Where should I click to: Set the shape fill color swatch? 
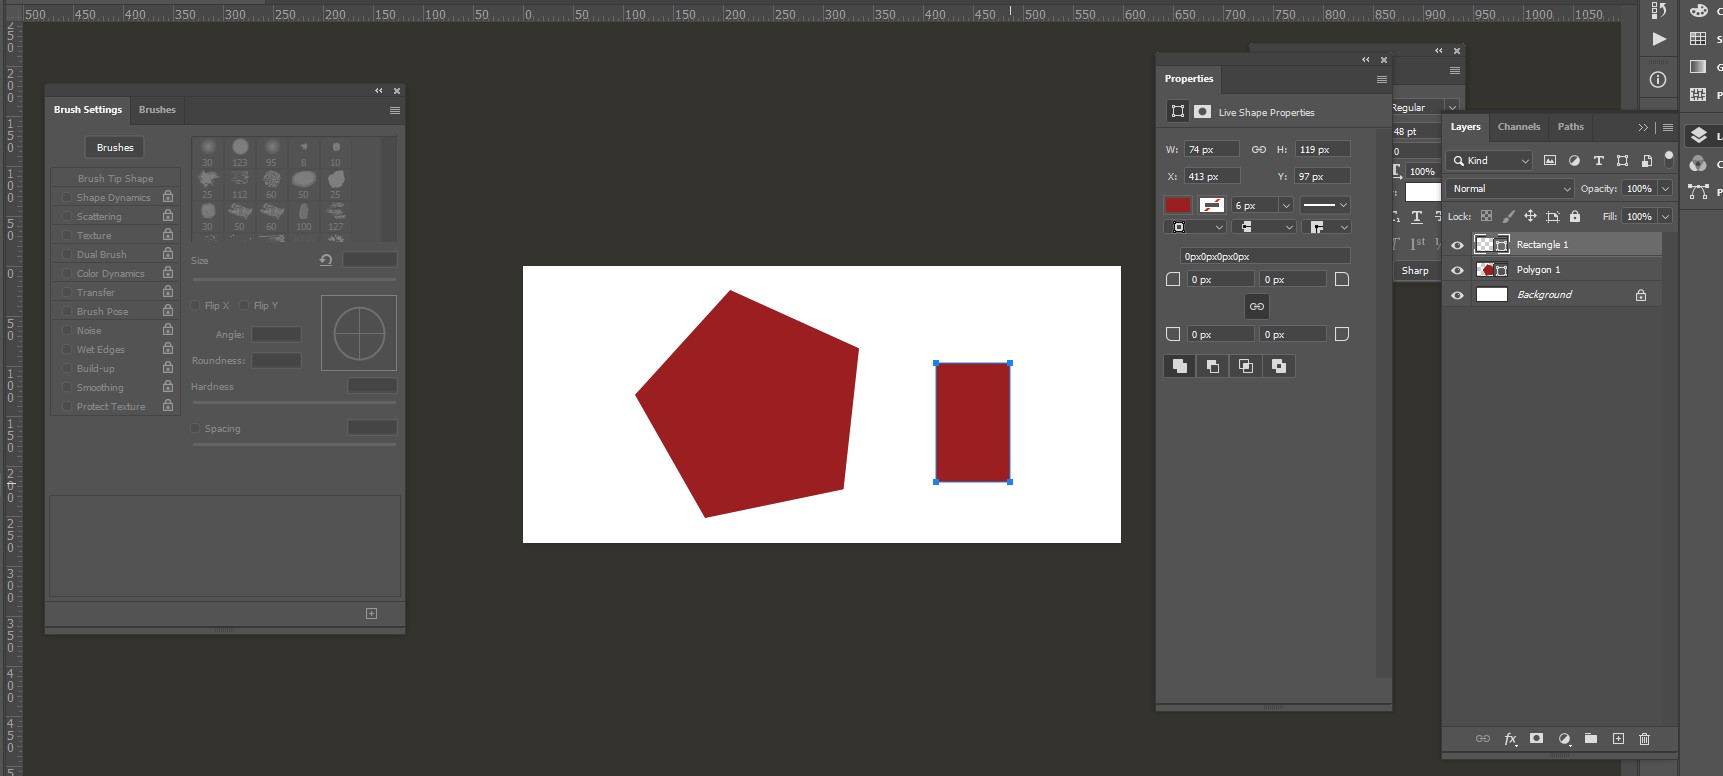point(1178,205)
